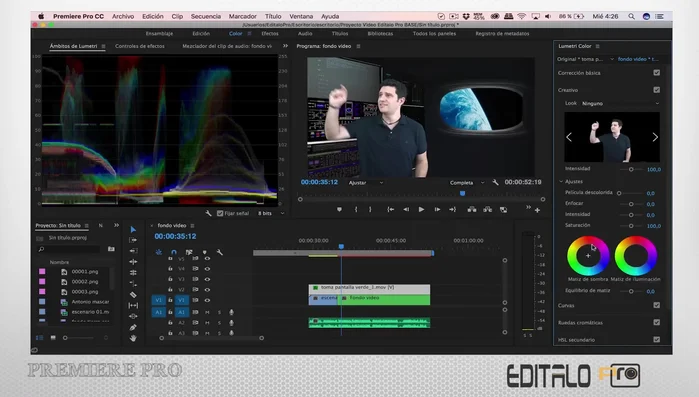This screenshot has height=397, width=699.
Task: Solo audio track A1
Action: 219,312
